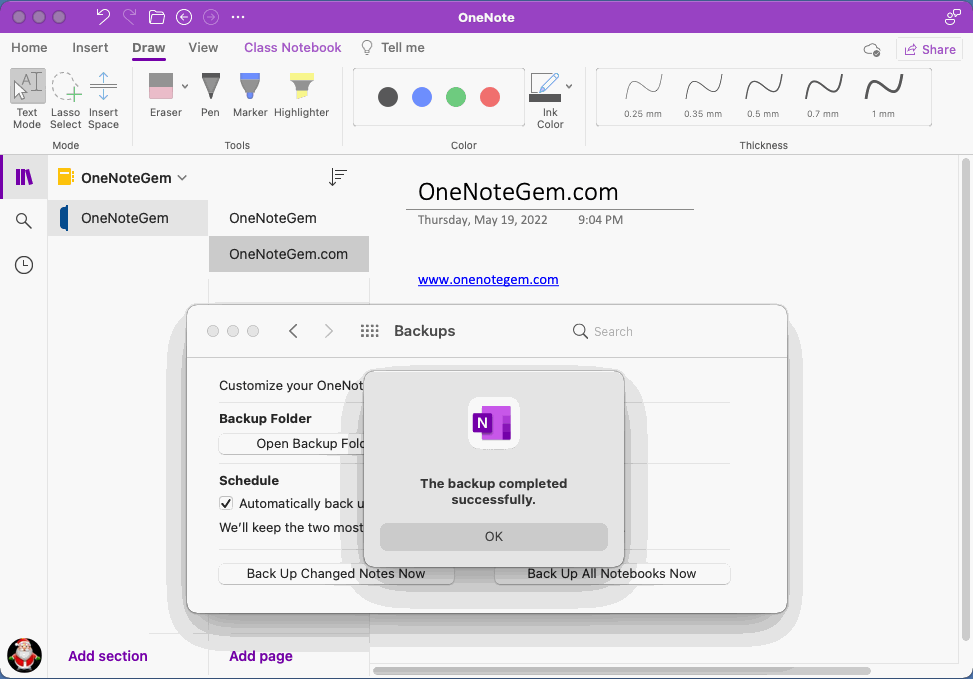
Task: Click the vertical scrollbar on the right
Action: pos(966,399)
